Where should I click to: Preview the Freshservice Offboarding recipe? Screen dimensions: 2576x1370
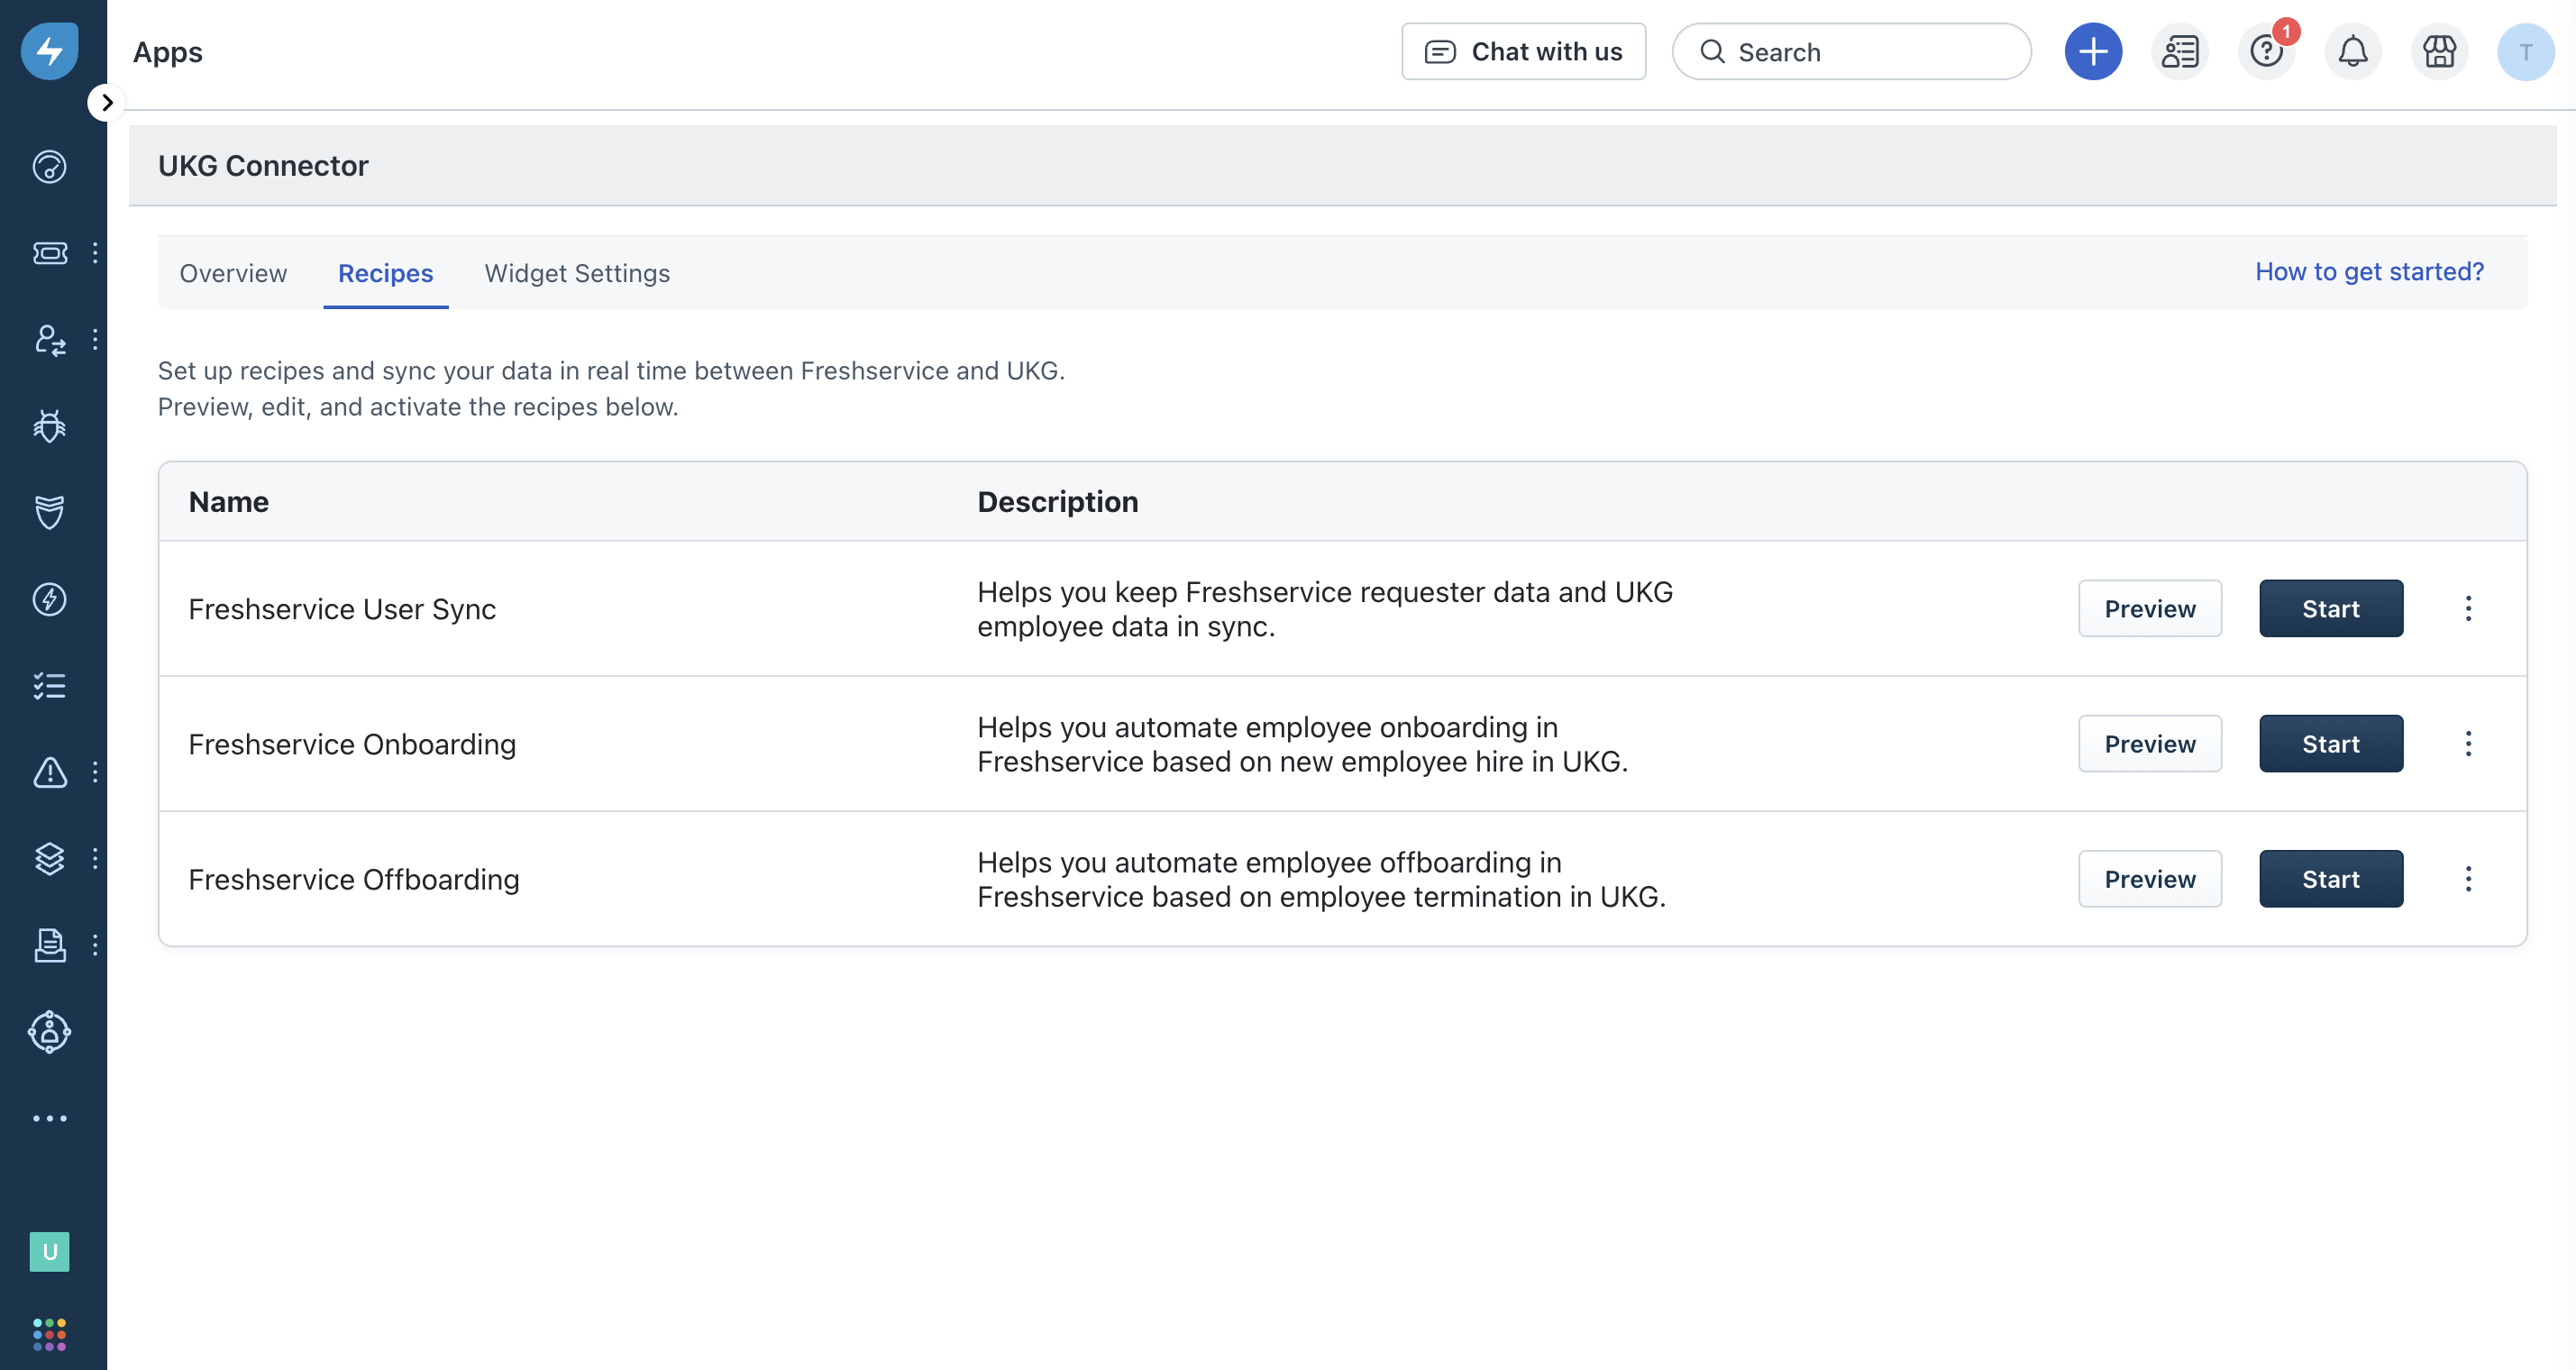[2149, 879]
